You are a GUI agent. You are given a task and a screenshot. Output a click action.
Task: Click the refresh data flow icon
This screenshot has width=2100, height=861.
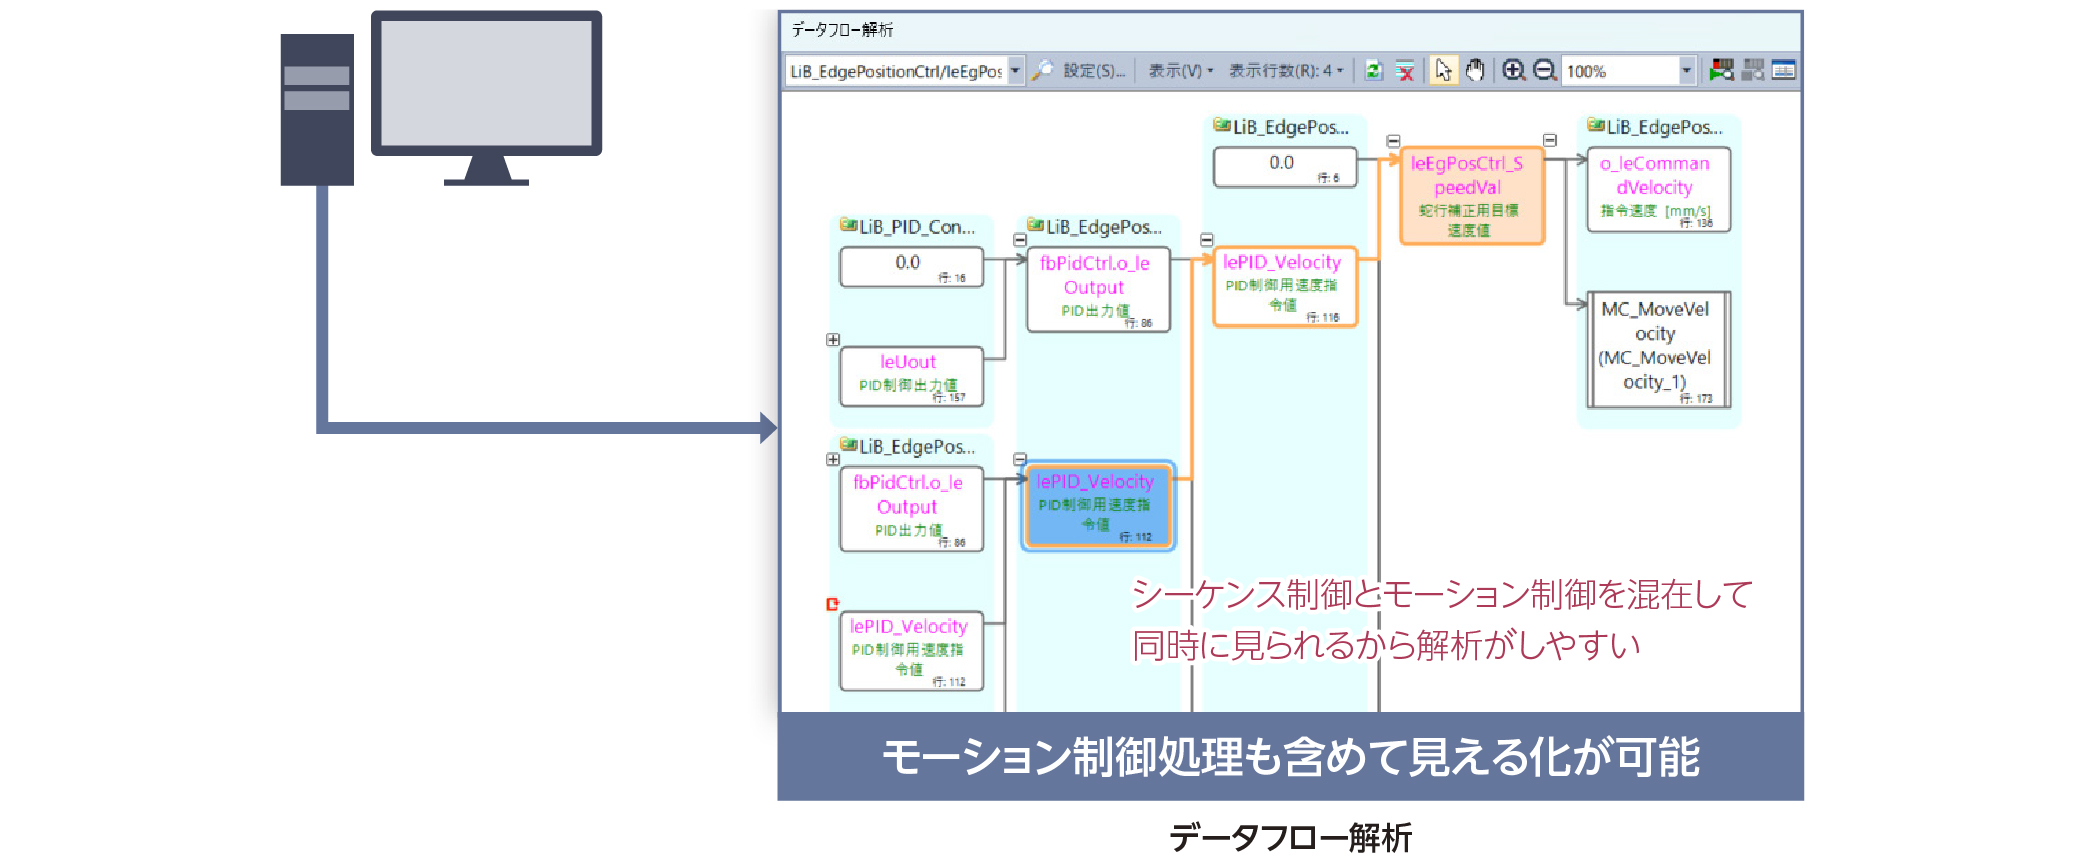click(x=1374, y=71)
